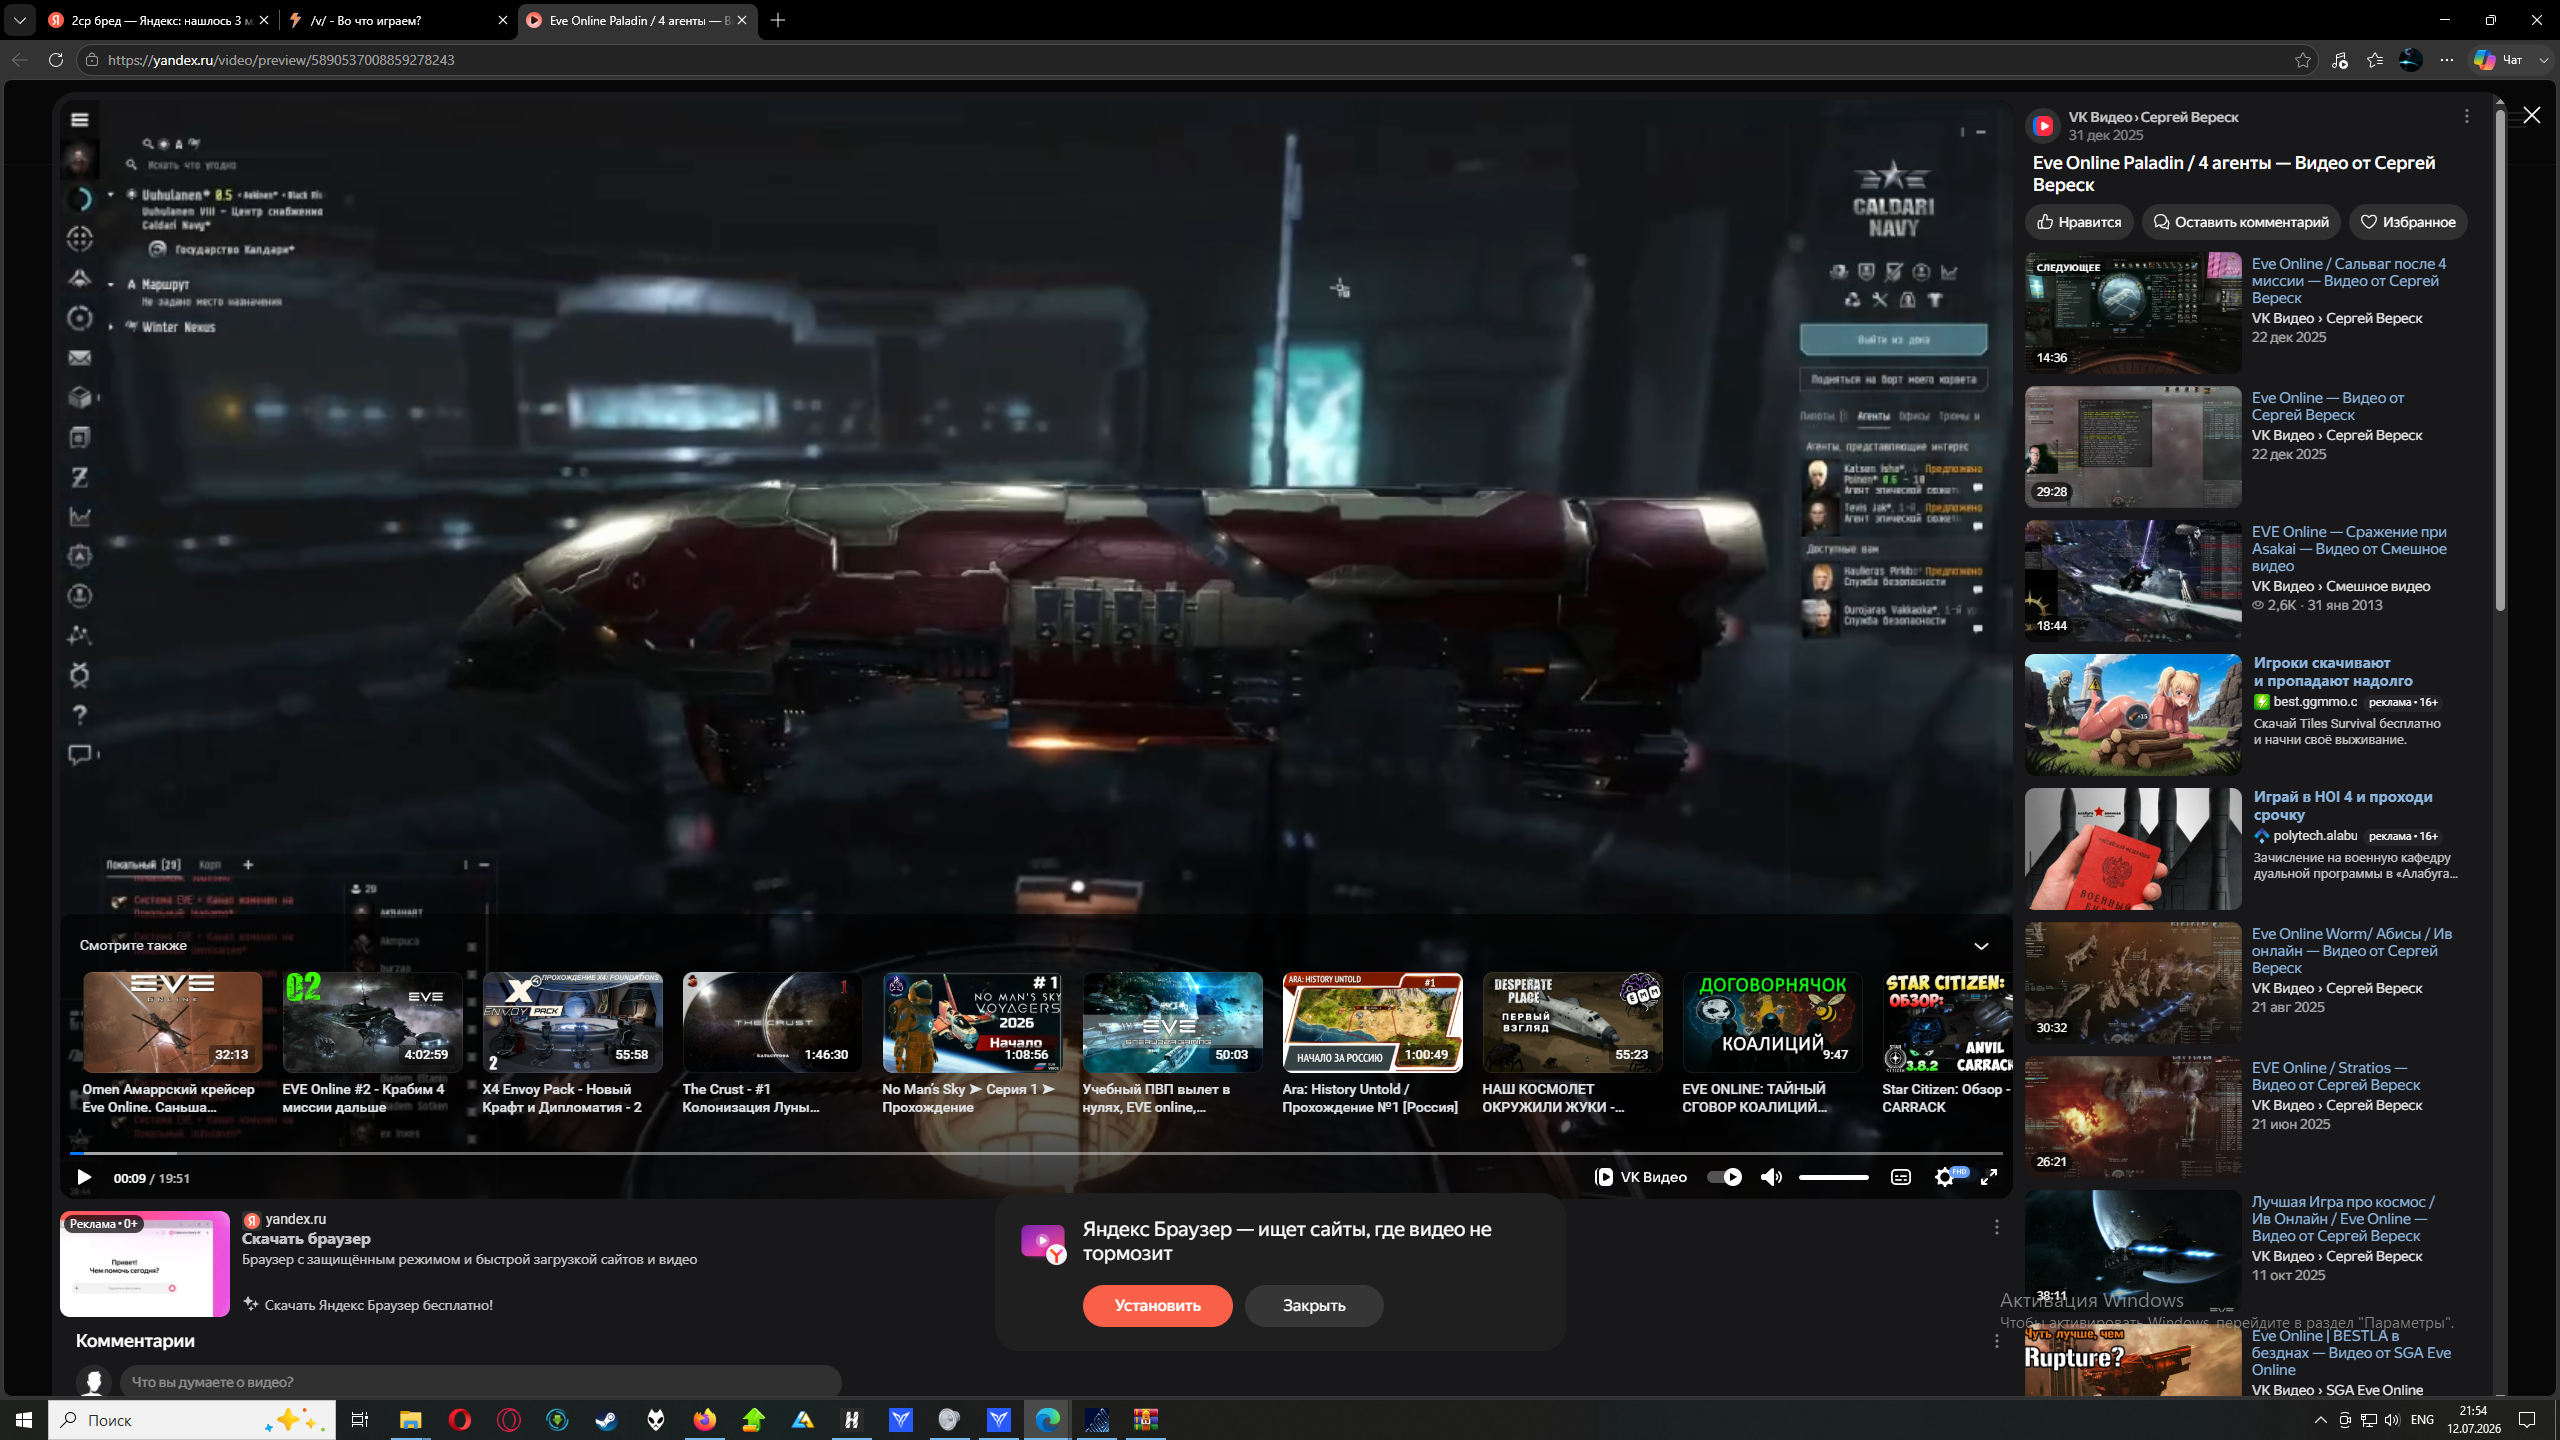Open the Скачать браузер ad link

(x=306, y=1239)
